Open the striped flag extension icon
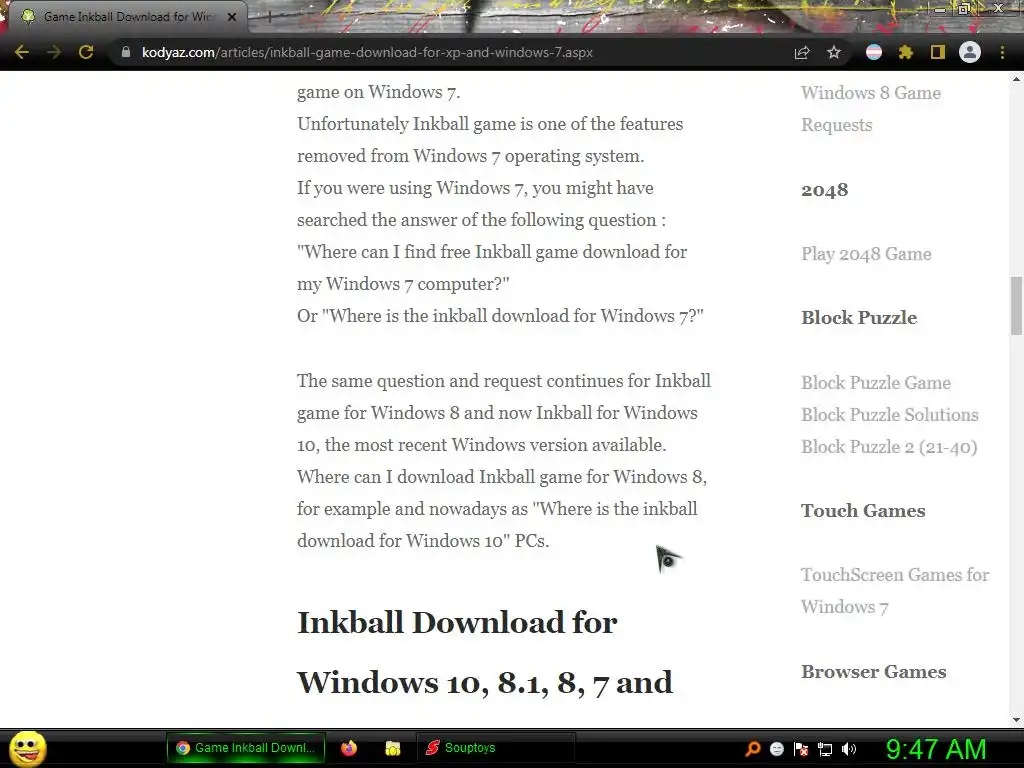1024x768 pixels. coord(874,52)
